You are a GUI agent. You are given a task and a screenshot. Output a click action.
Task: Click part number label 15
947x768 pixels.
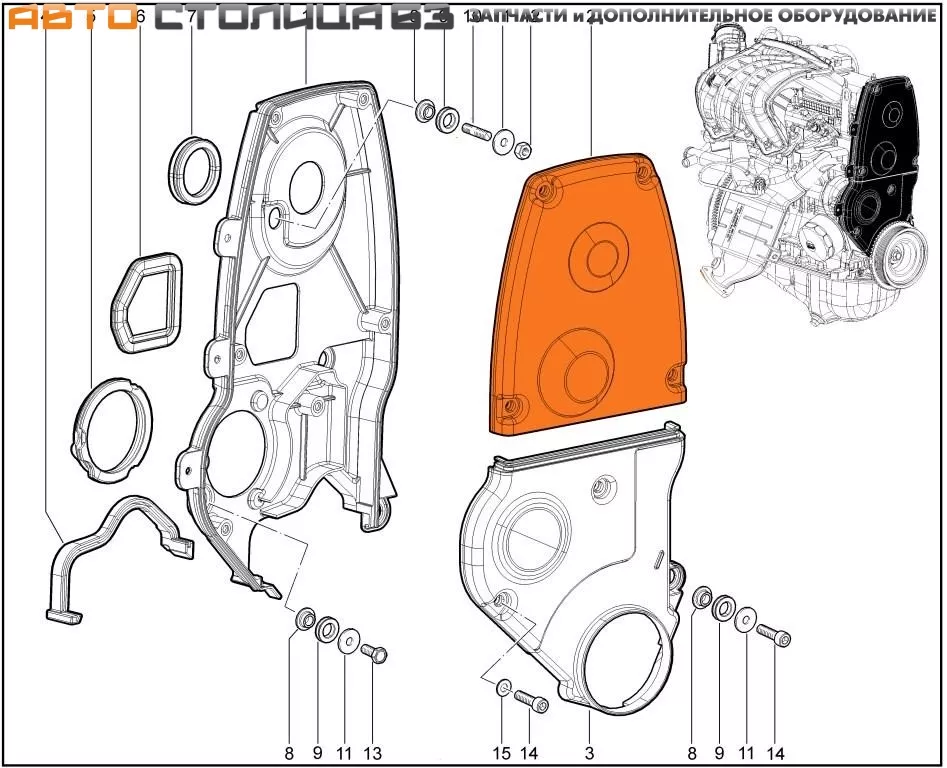point(501,753)
